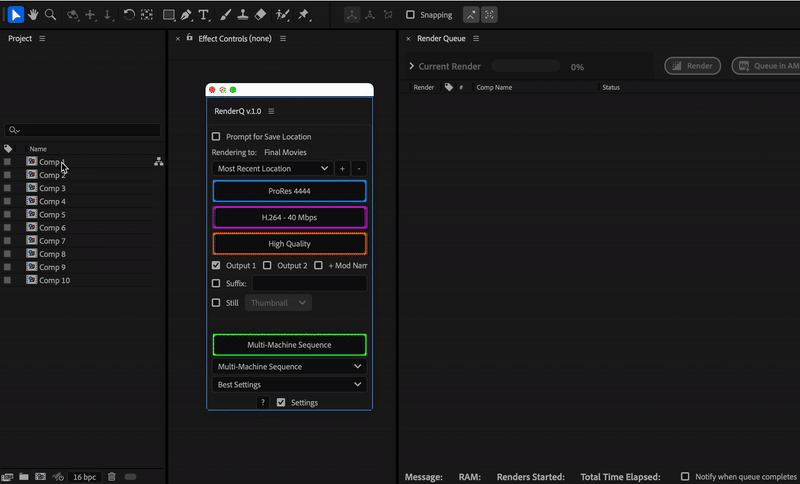Image resolution: width=800 pixels, height=484 pixels.
Task: Select the Roto Brush tool
Action: coord(282,15)
